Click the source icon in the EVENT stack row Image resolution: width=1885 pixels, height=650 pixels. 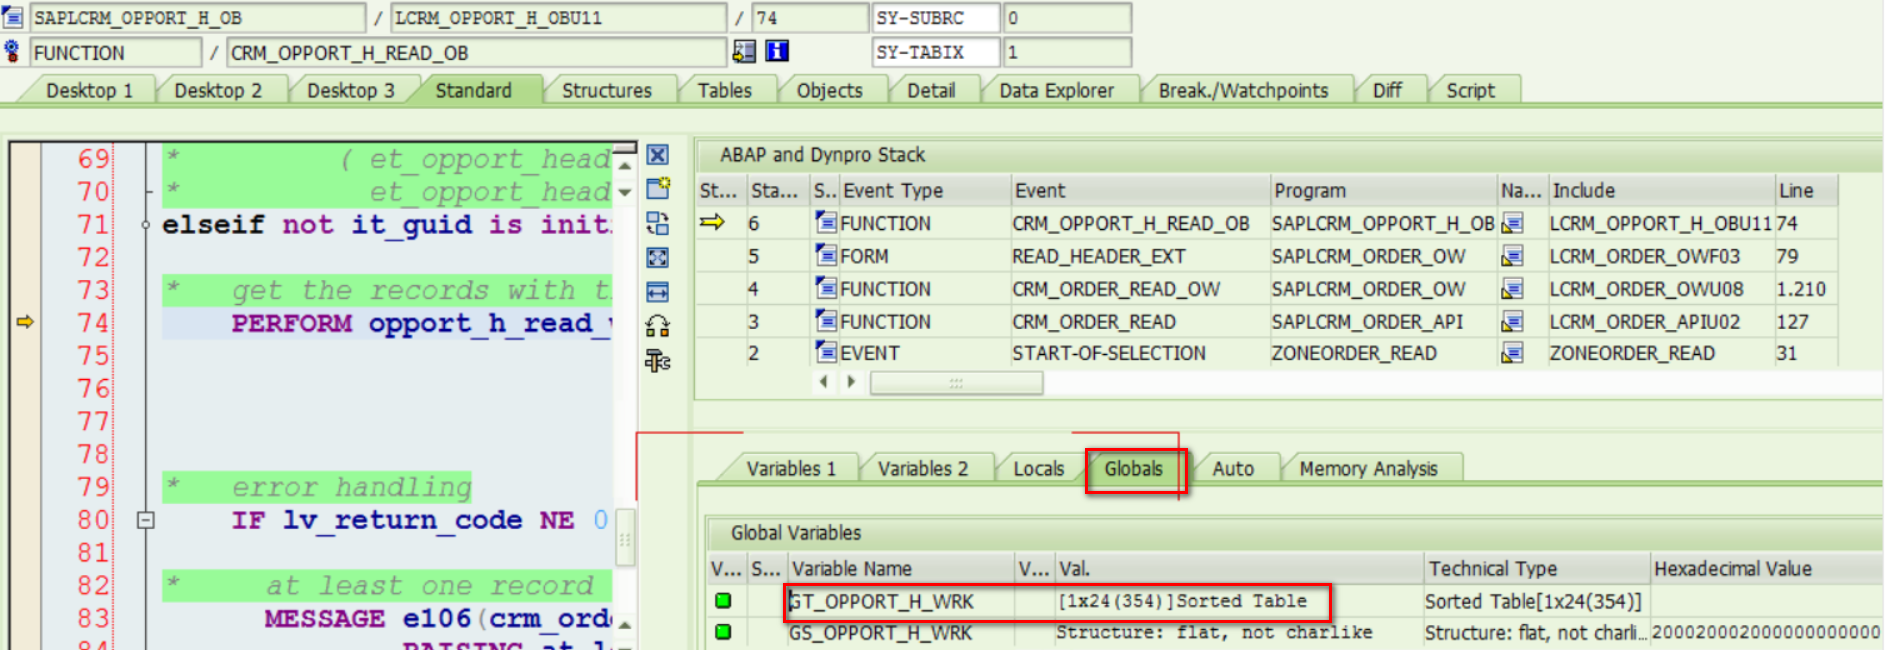click(826, 352)
